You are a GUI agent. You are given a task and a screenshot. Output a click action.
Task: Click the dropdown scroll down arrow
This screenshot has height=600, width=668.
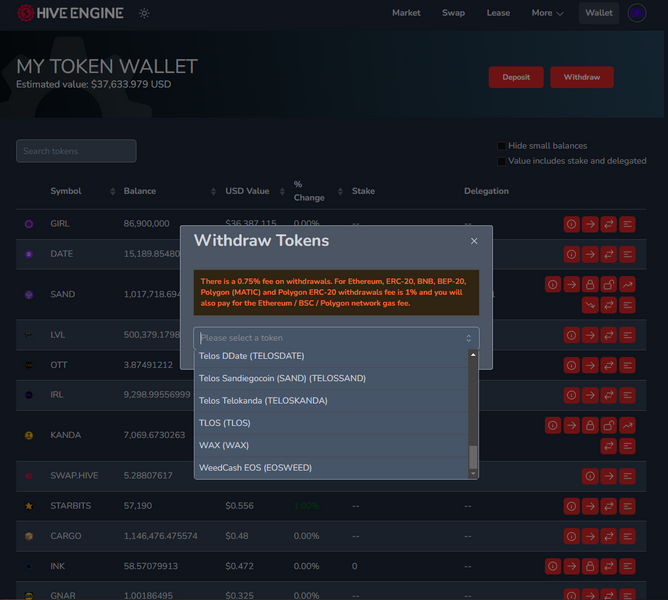[x=473, y=474]
